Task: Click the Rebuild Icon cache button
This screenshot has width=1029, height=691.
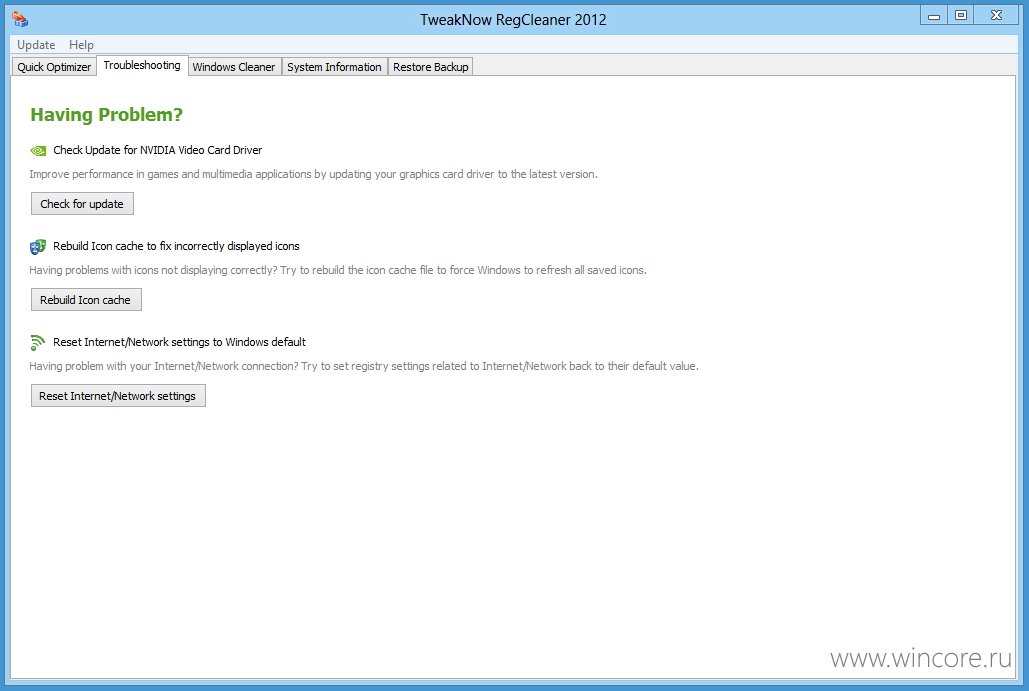Action: (86, 300)
